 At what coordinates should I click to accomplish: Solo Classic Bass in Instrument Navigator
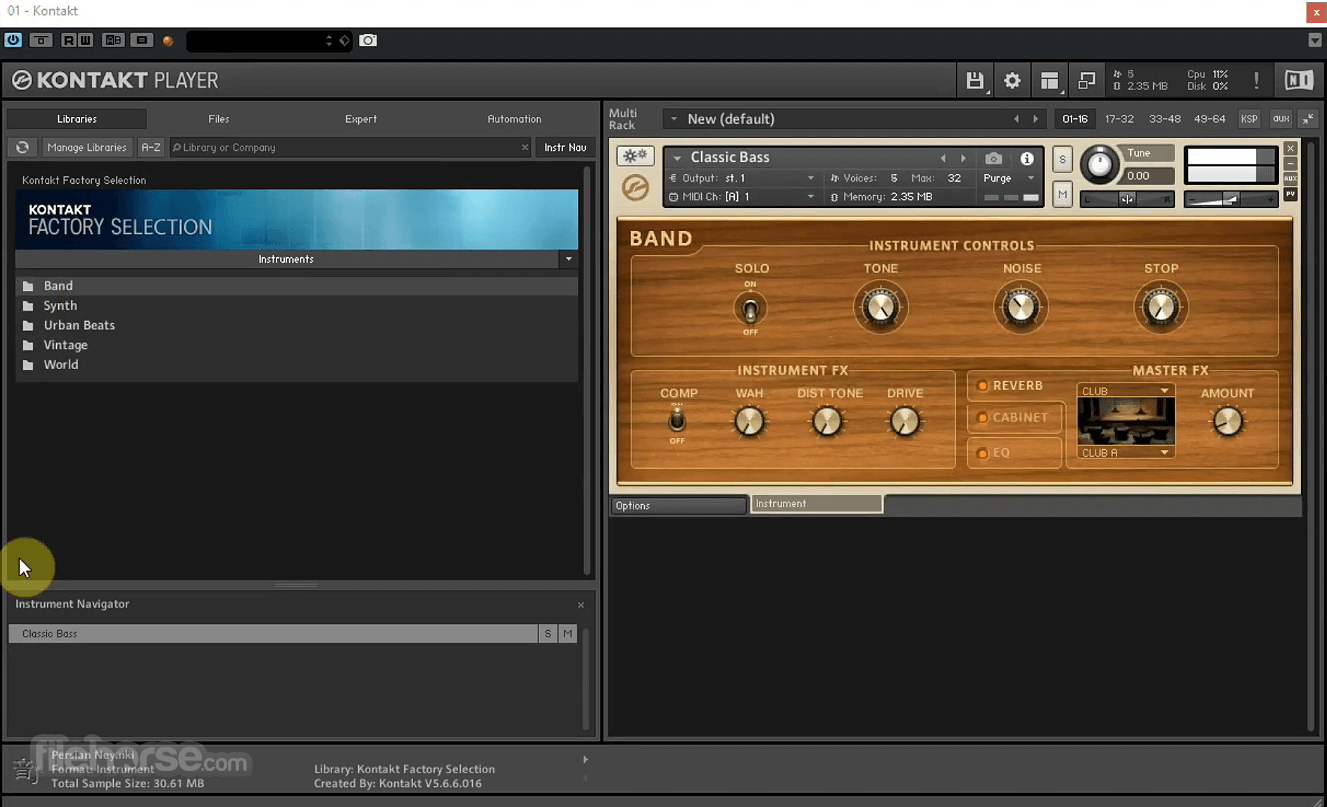548,634
